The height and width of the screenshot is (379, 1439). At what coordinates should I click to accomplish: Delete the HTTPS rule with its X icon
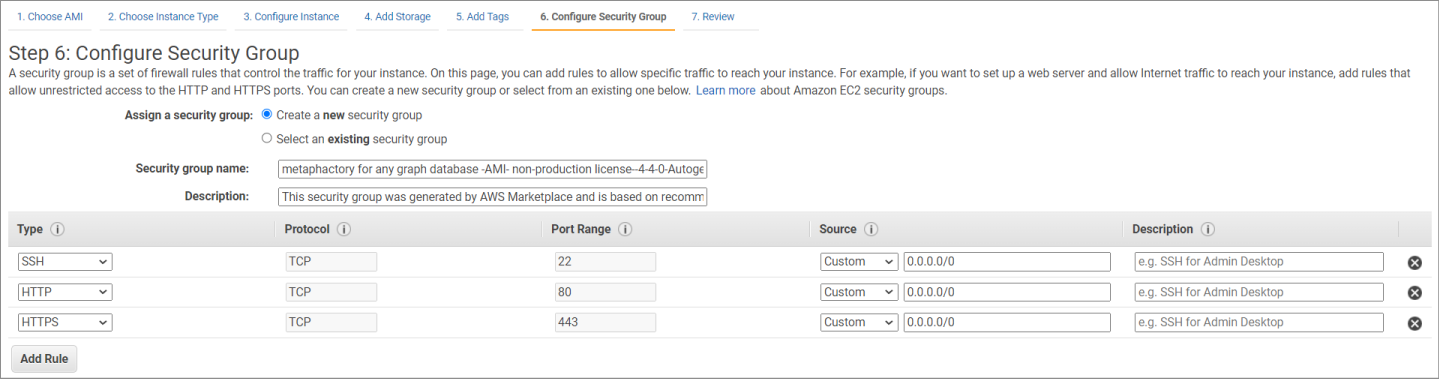pyautogui.click(x=1414, y=323)
